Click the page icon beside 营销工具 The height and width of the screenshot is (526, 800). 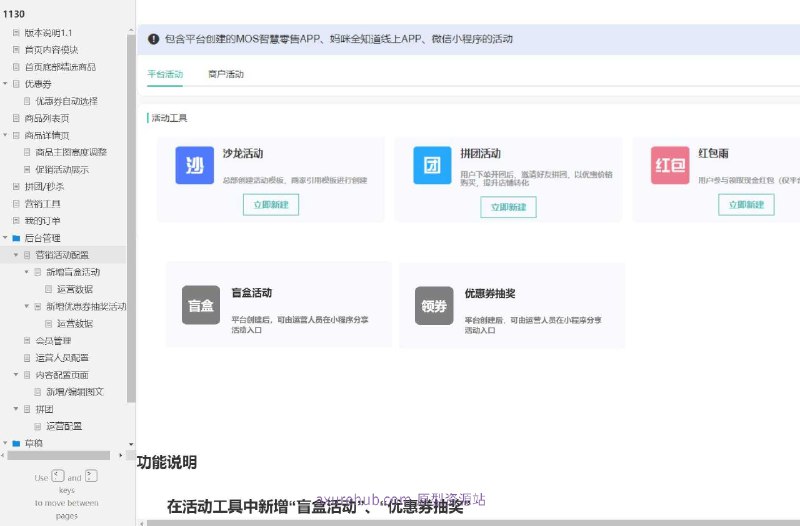tap(16, 204)
